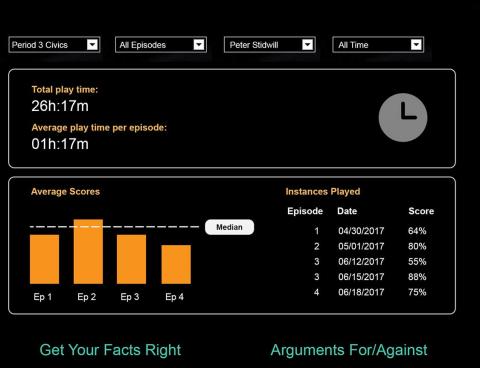Click the arrow on All Episodes dropdown
480x368 pixels.
199,45
